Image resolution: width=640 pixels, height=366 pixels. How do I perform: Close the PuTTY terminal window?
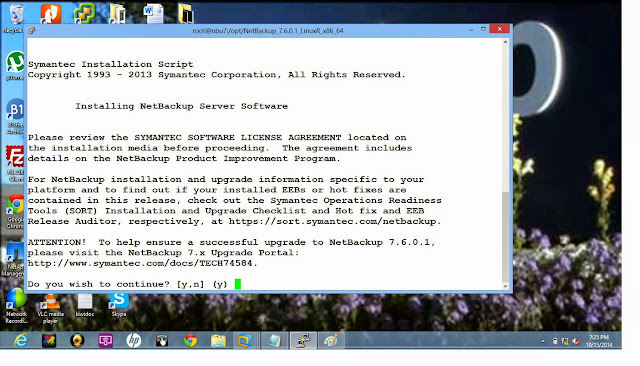click(x=500, y=29)
